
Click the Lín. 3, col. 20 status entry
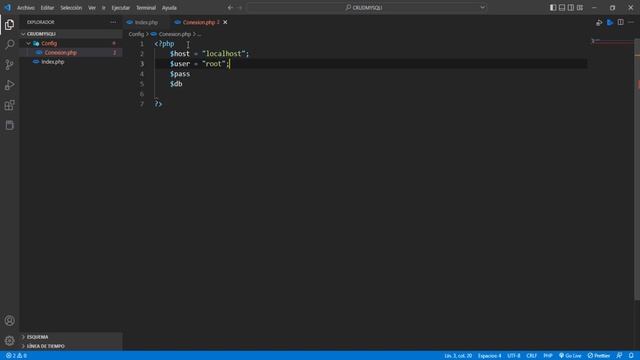point(458,356)
